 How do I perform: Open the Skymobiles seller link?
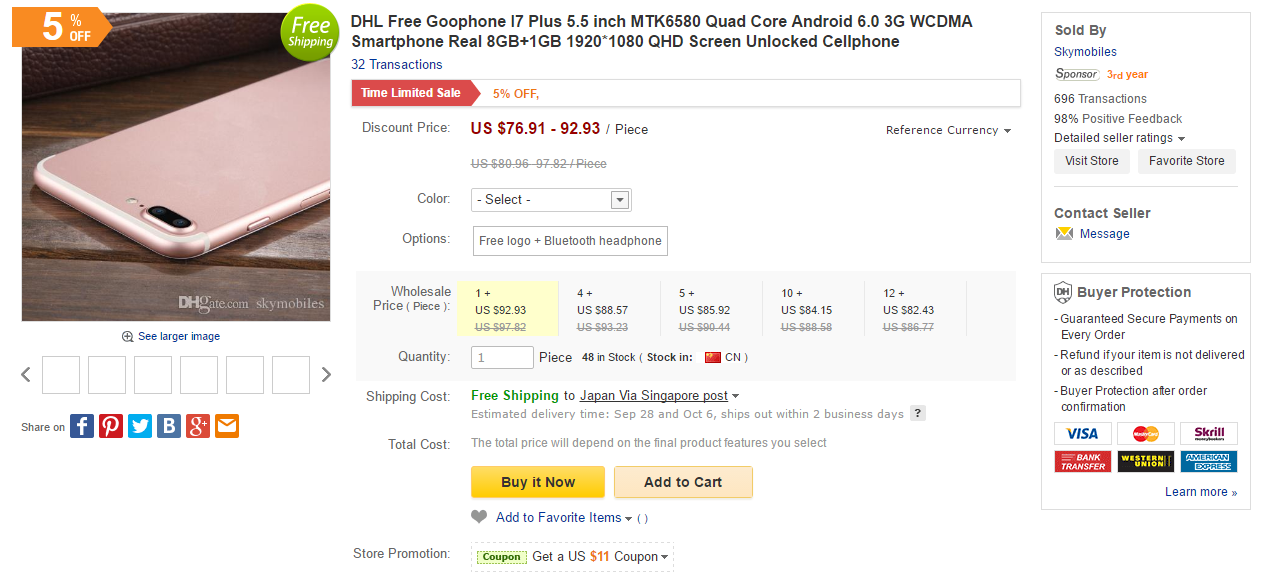point(1085,52)
